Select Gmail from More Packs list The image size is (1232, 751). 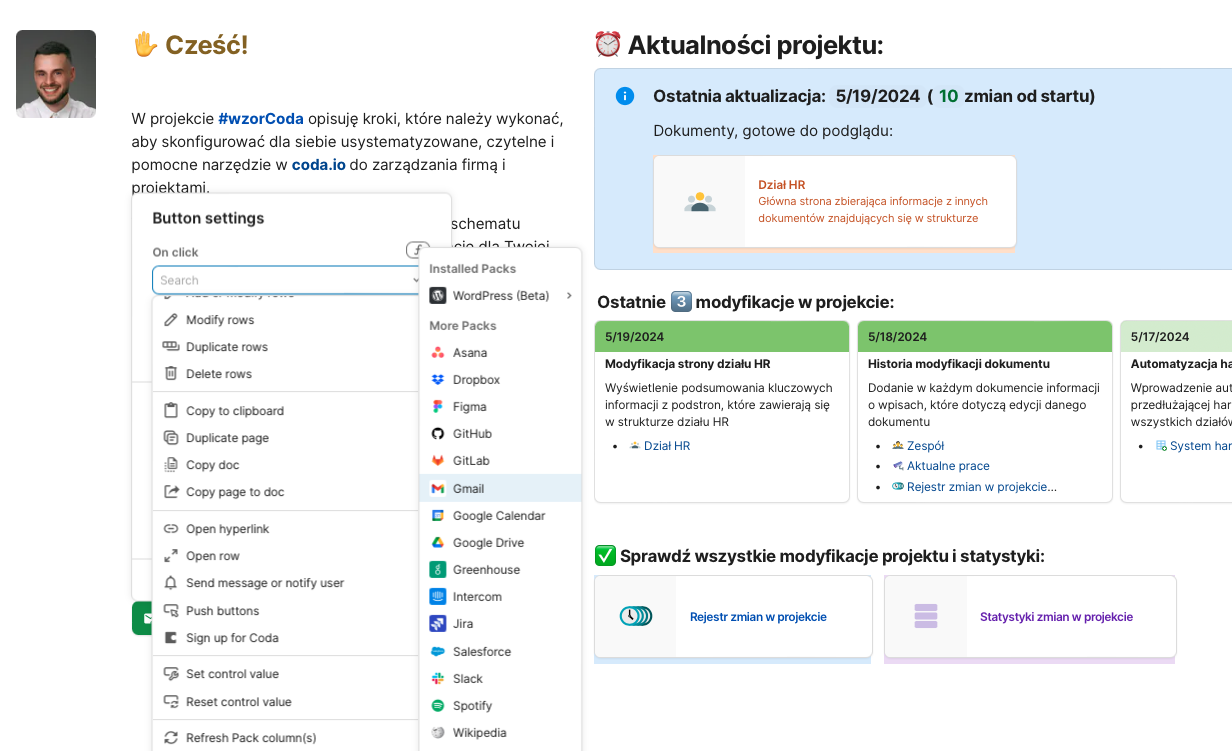click(468, 489)
